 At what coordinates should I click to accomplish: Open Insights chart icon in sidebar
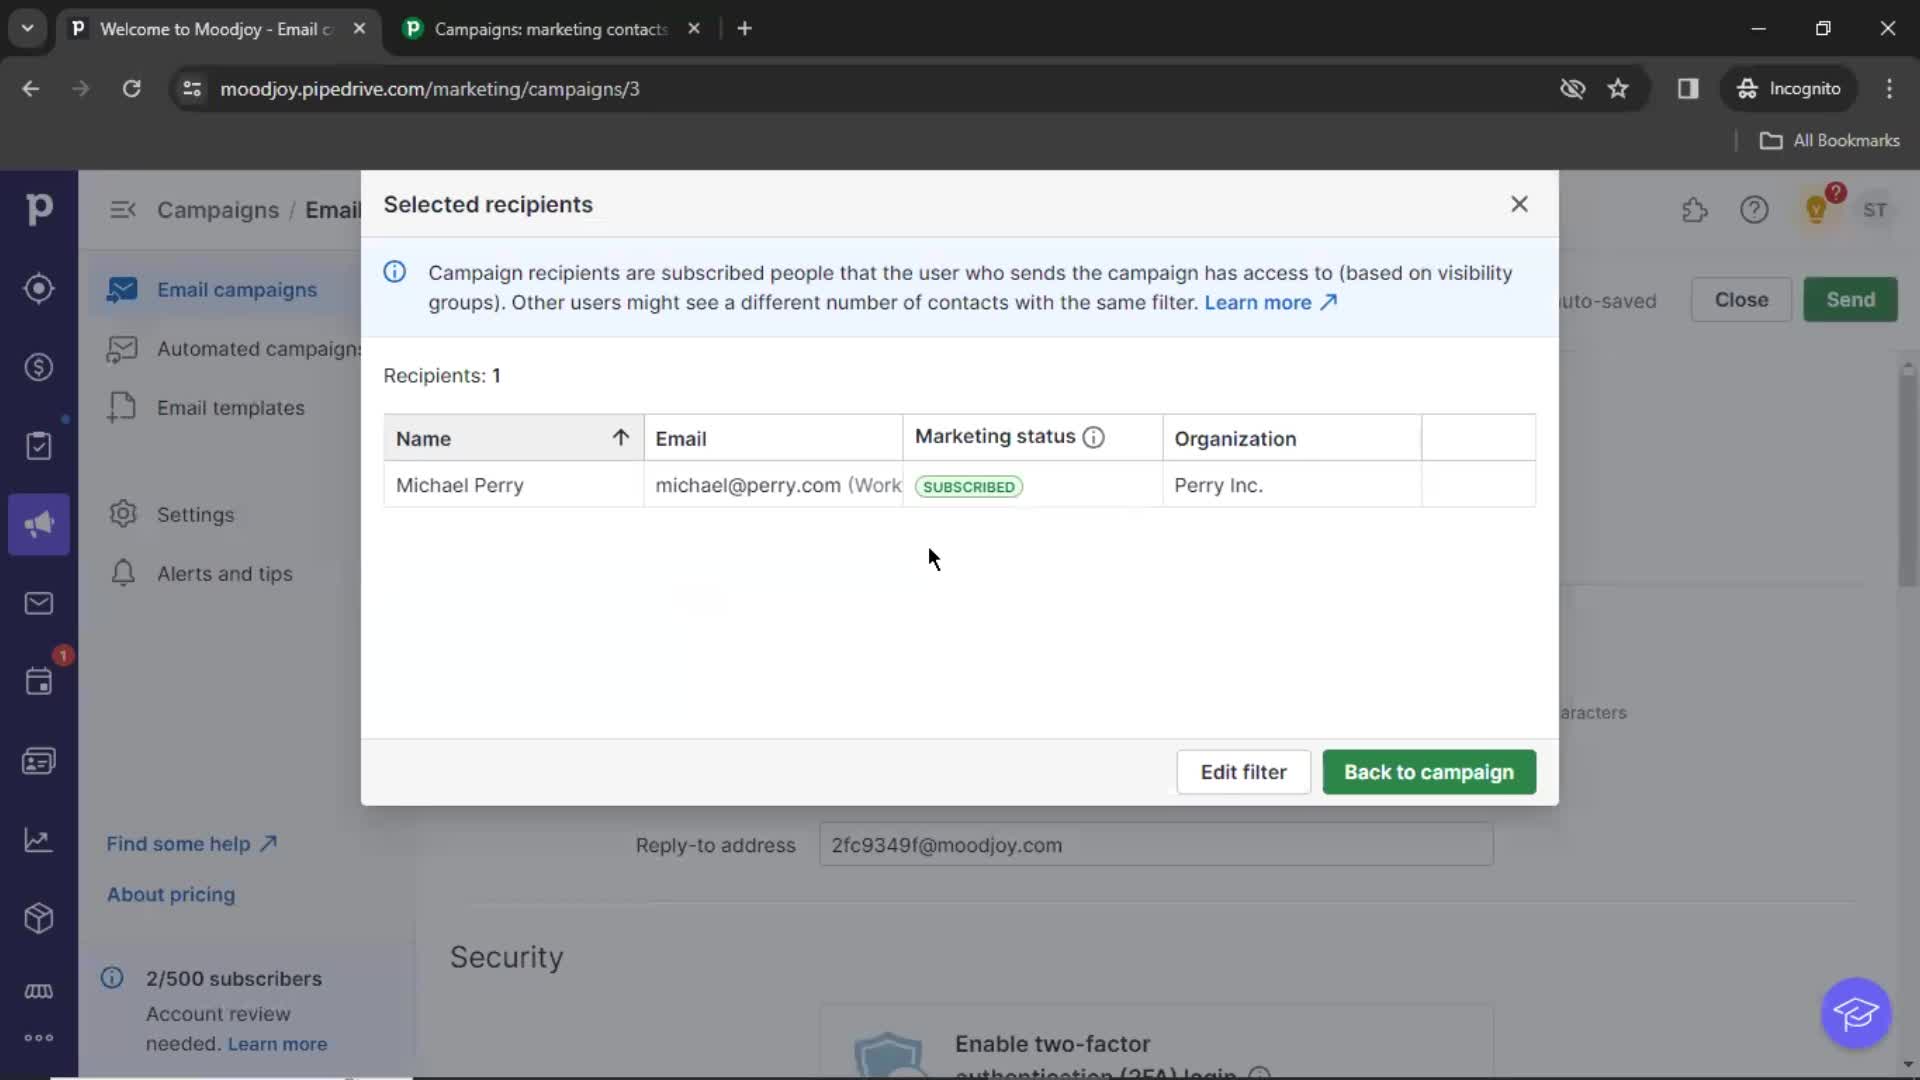pyautogui.click(x=39, y=840)
